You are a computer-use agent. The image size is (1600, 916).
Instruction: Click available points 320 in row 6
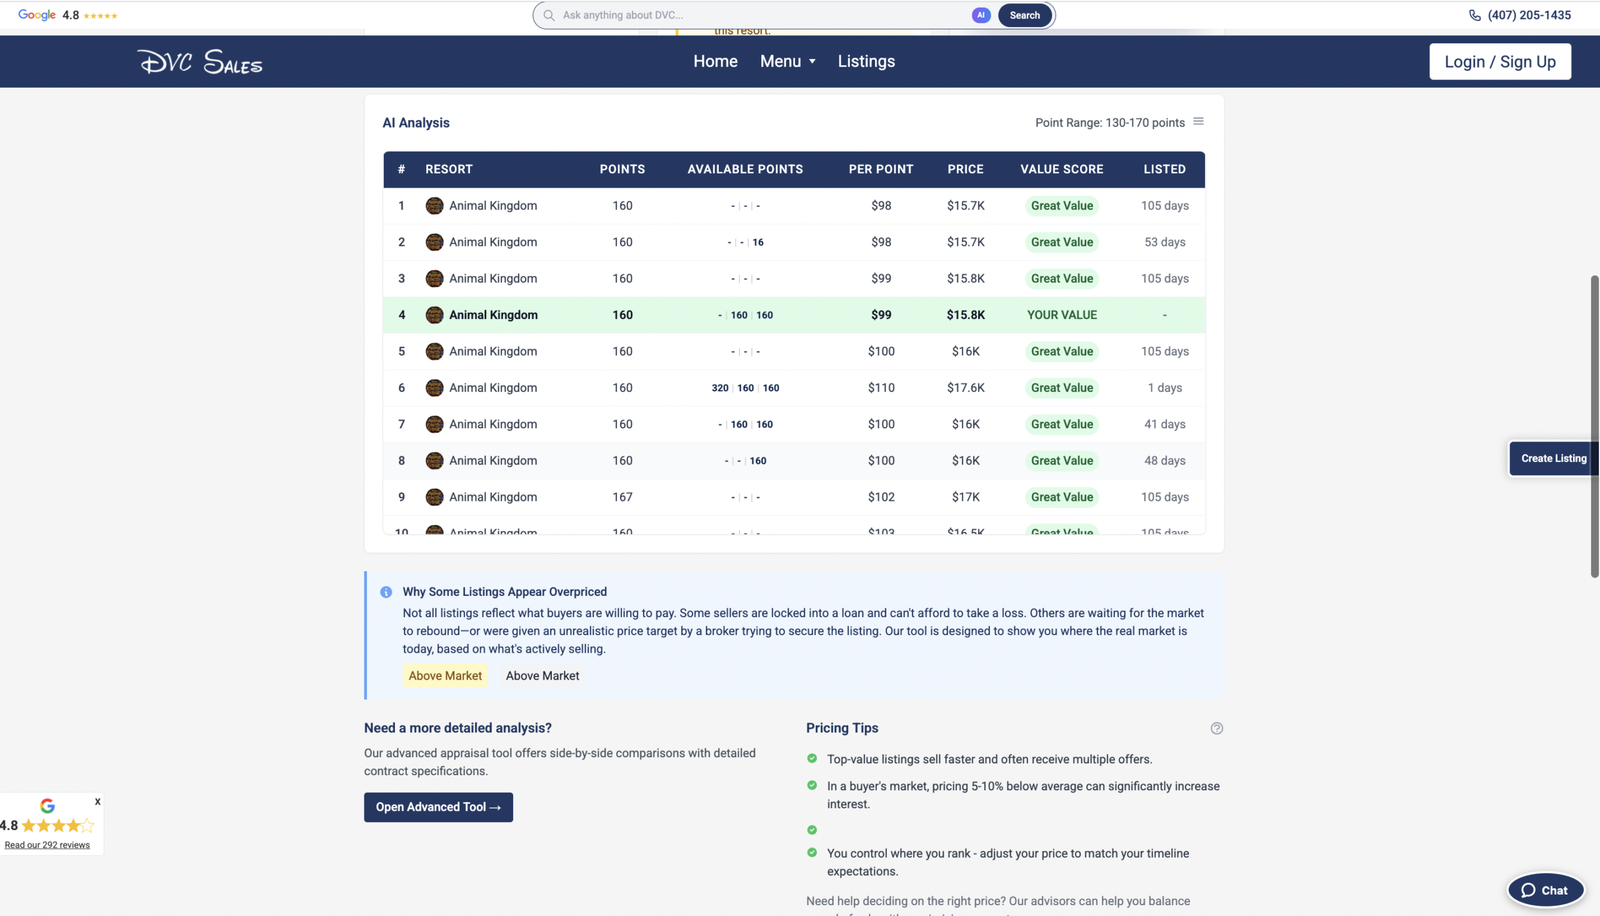720,388
